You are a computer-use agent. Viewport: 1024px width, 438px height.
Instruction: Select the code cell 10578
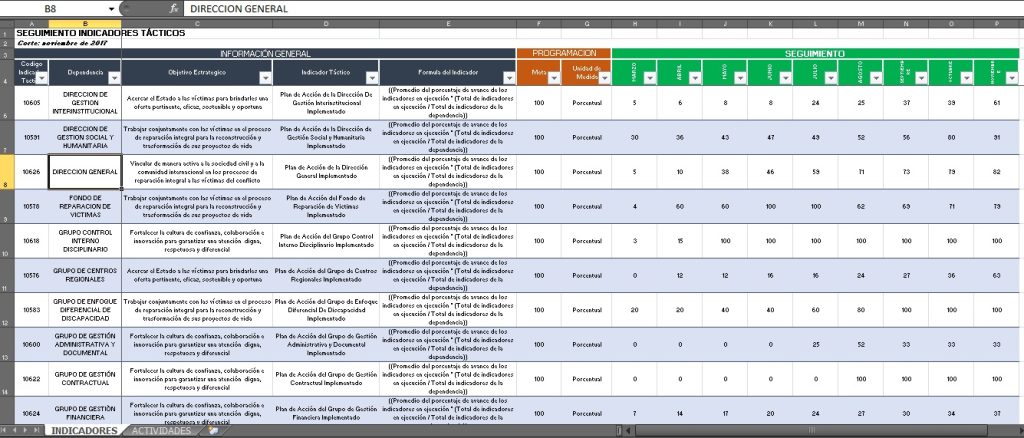pos(31,206)
